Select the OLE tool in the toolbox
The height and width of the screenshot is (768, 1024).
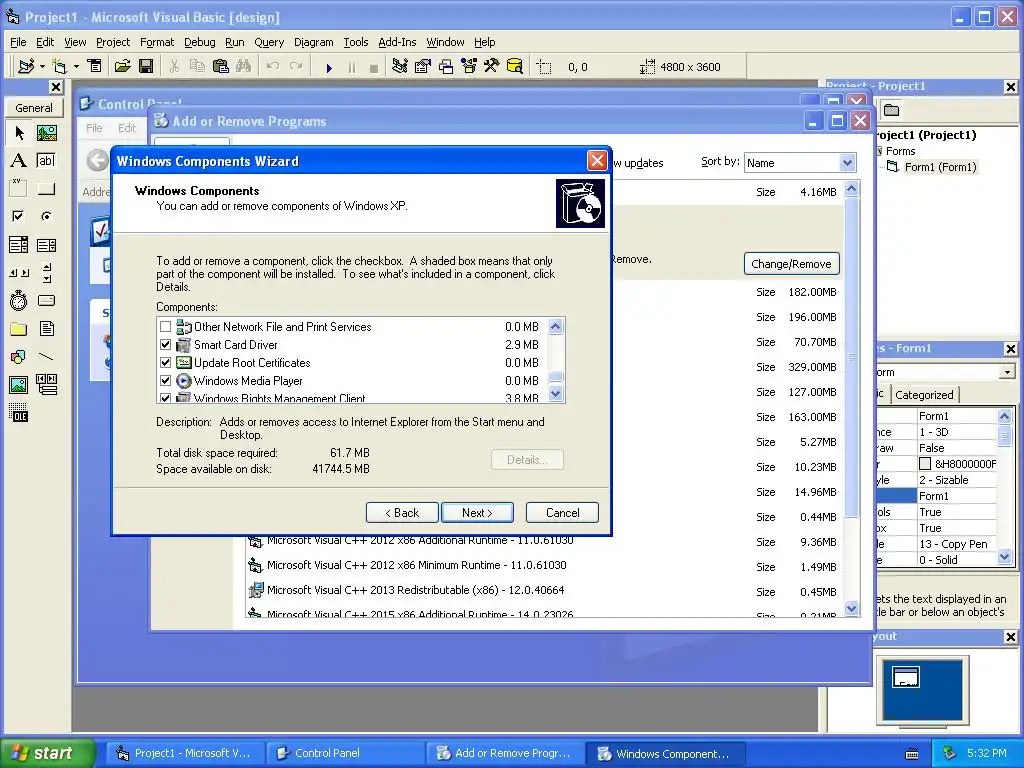[x=19, y=413]
